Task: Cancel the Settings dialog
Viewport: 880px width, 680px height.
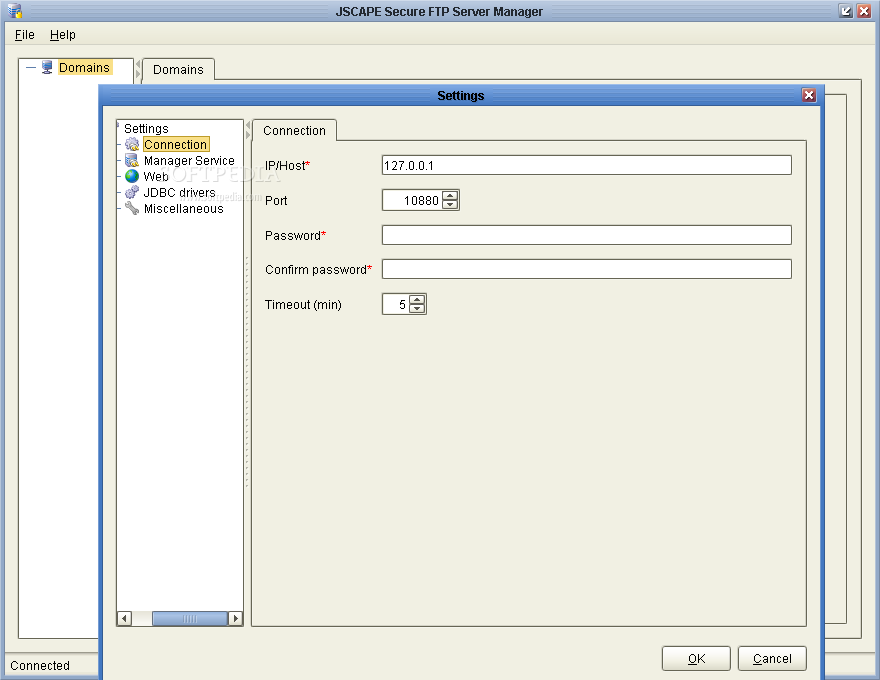Action: tap(772, 659)
